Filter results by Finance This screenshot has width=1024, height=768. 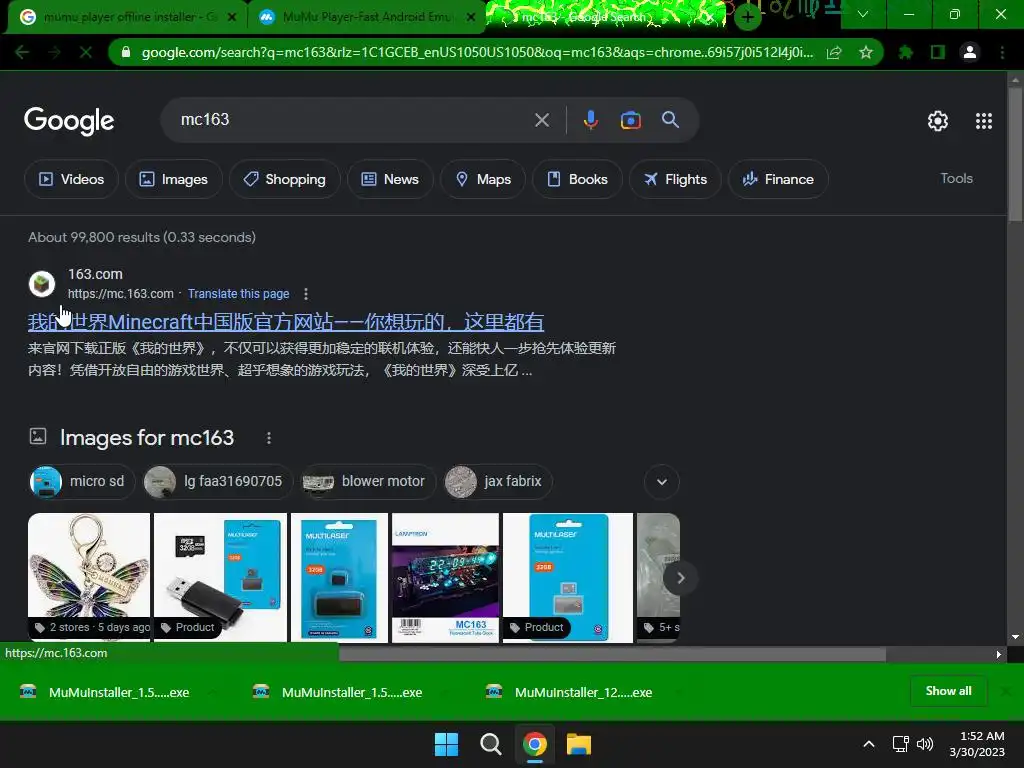tap(778, 179)
